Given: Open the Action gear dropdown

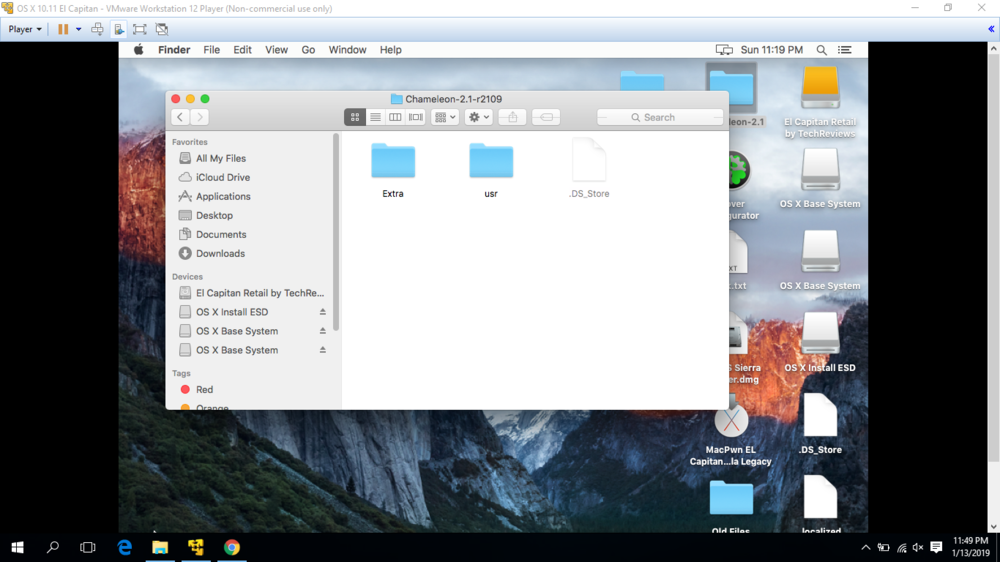Looking at the screenshot, I should pos(479,117).
